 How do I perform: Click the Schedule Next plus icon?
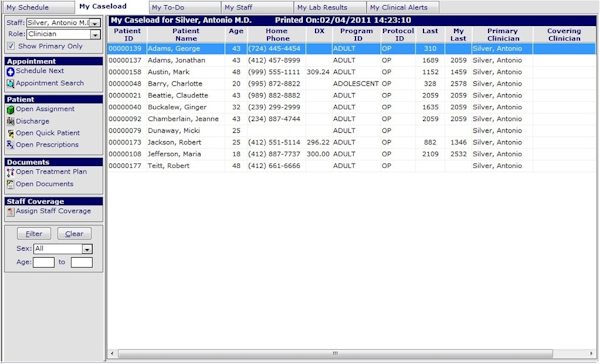pyautogui.click(x=10, y=72)
